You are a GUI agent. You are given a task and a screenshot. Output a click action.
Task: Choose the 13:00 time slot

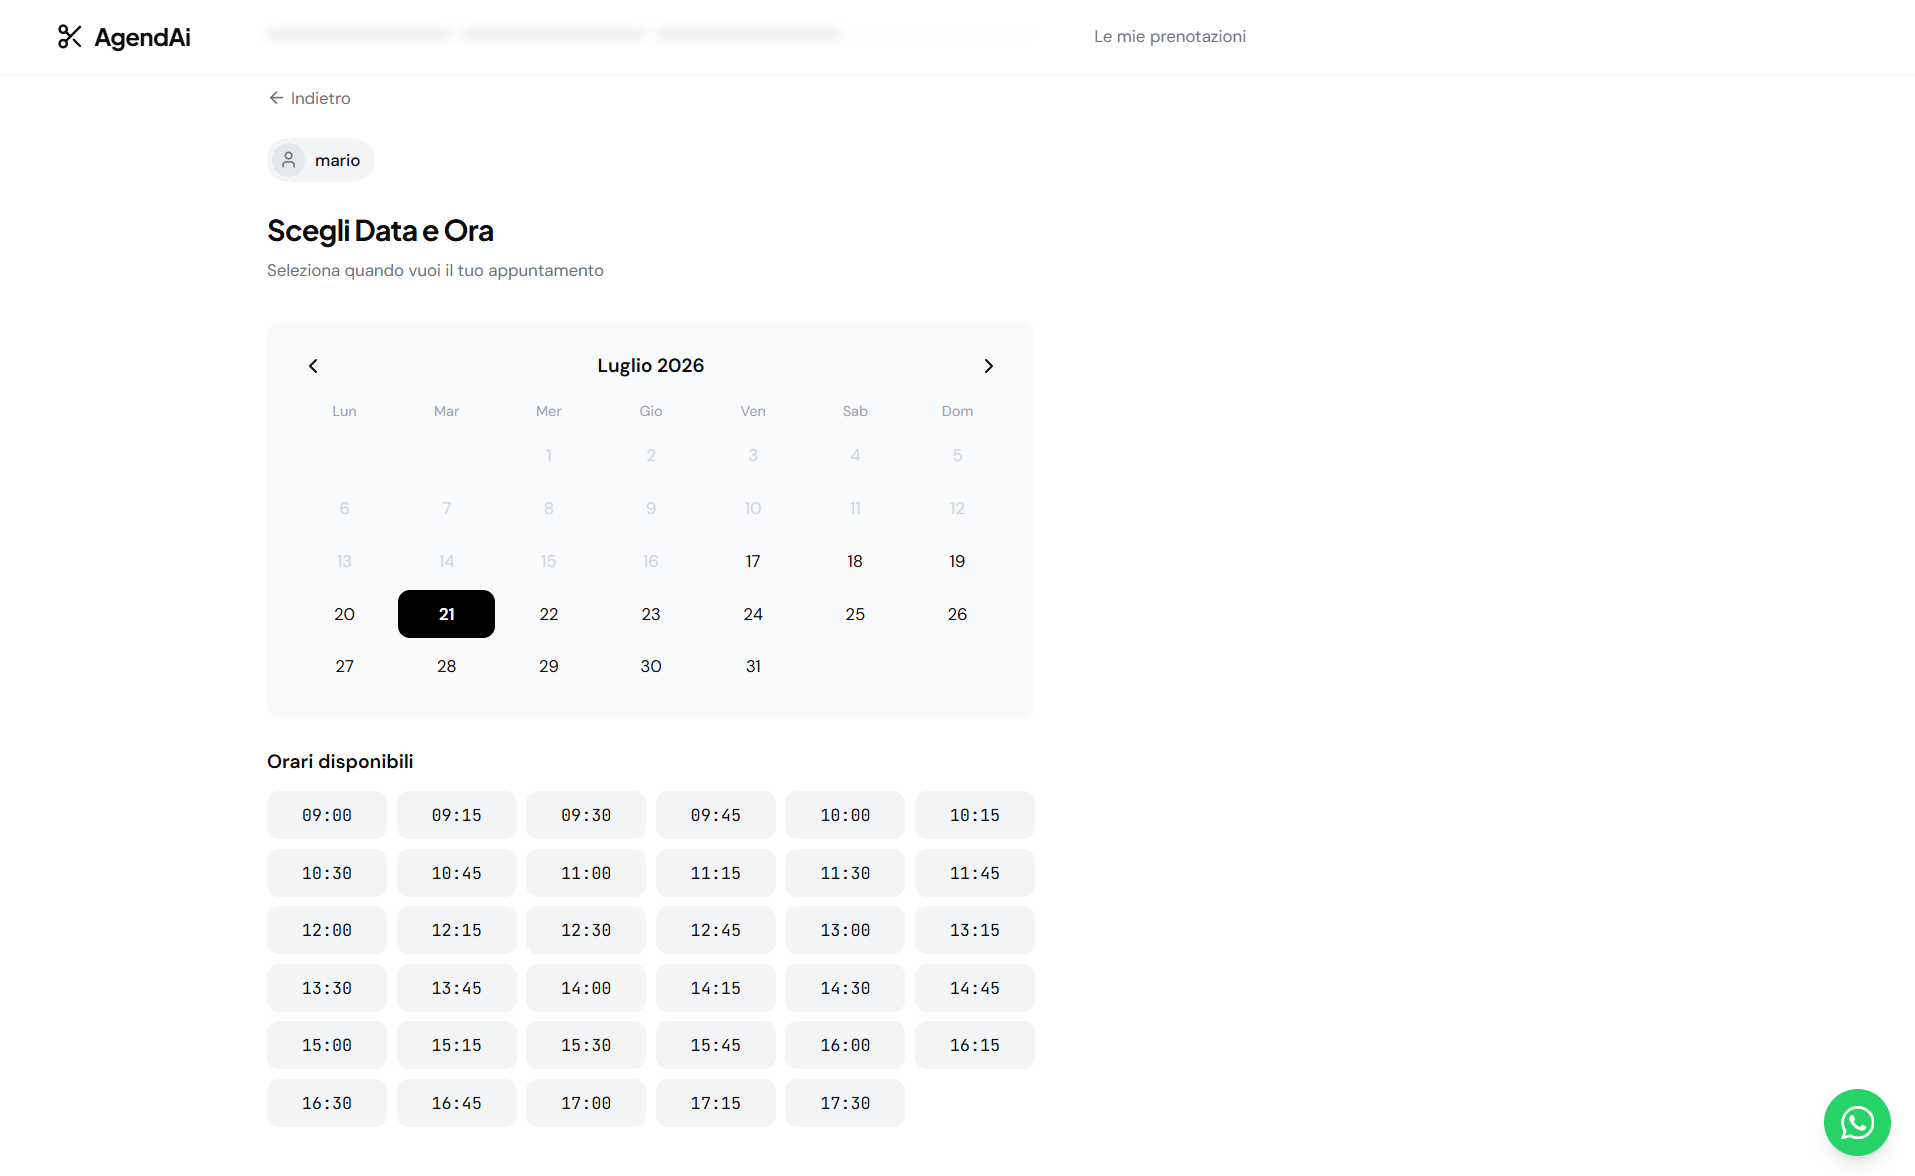(845, 930)
